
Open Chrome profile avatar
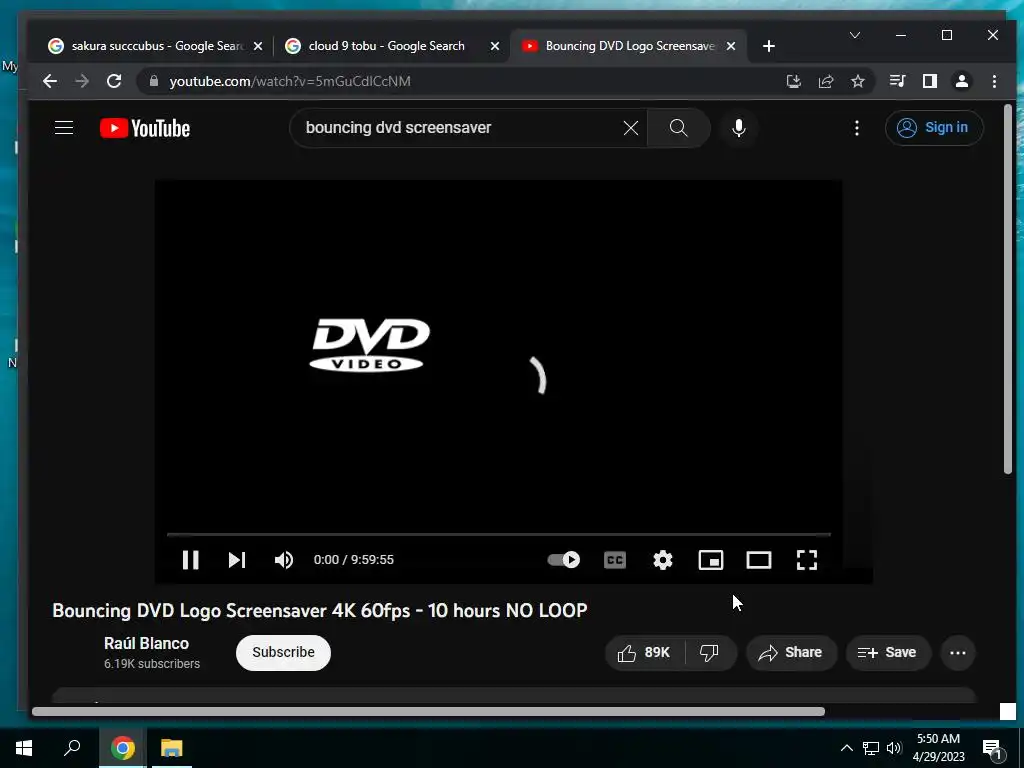coord(962,81)
